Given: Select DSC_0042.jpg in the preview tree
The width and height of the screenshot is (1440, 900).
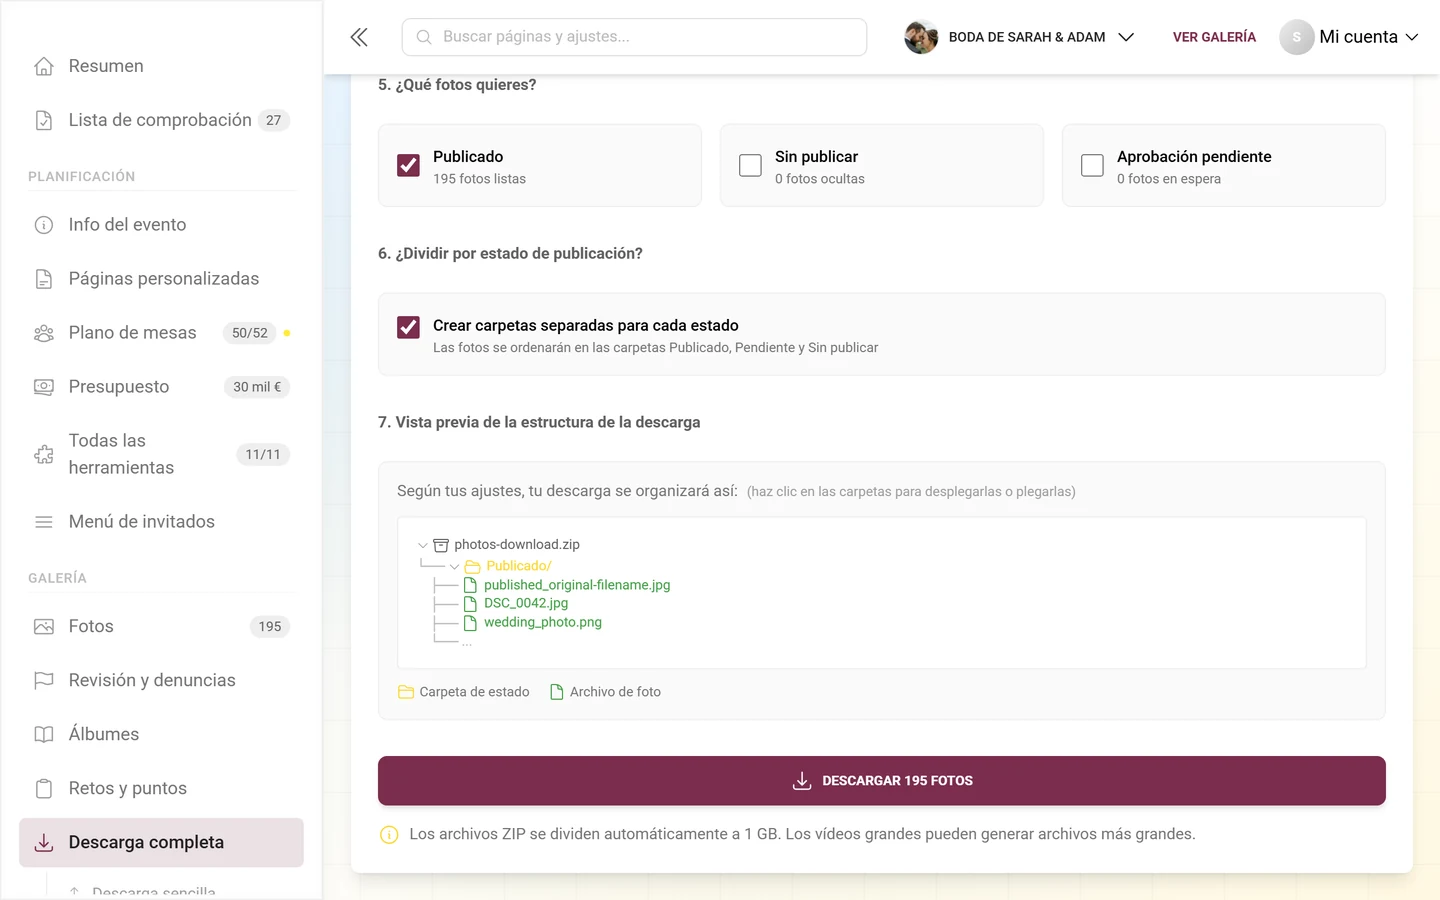Looking at the screenshot, I should (x=526, y=603).
